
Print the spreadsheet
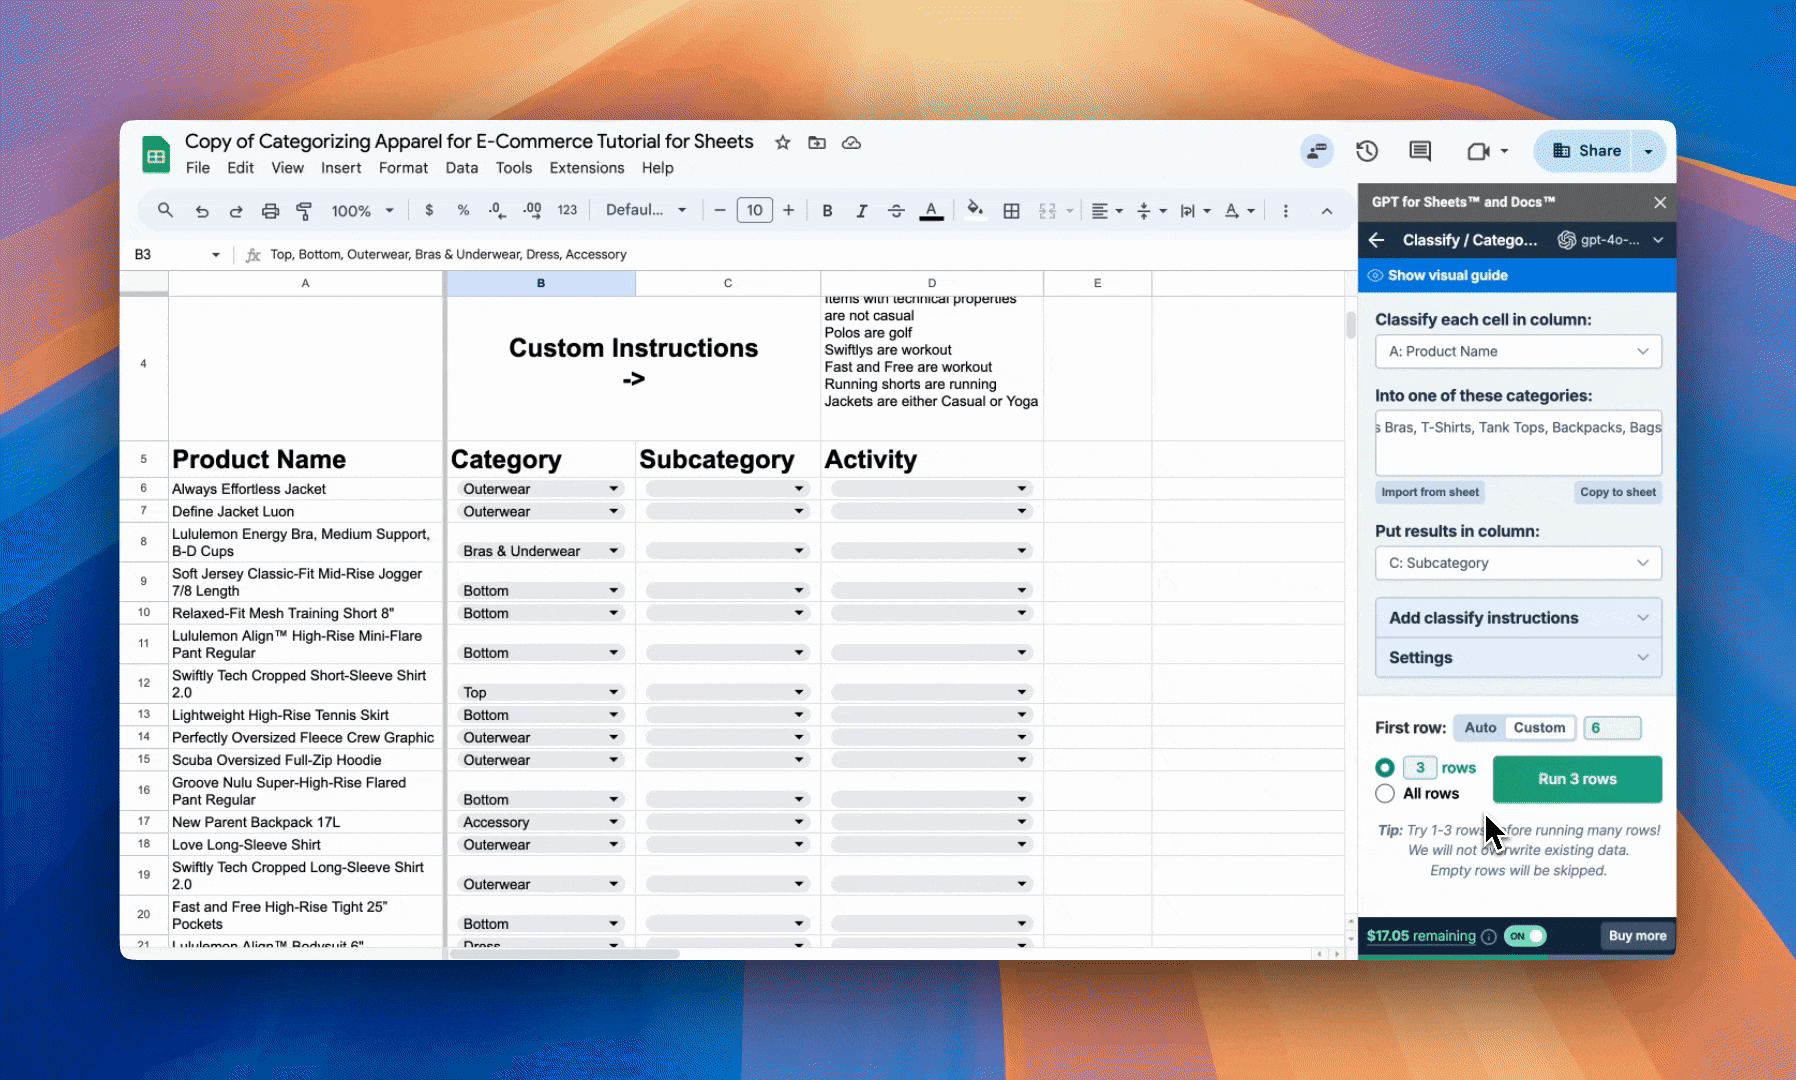(270, 210)
